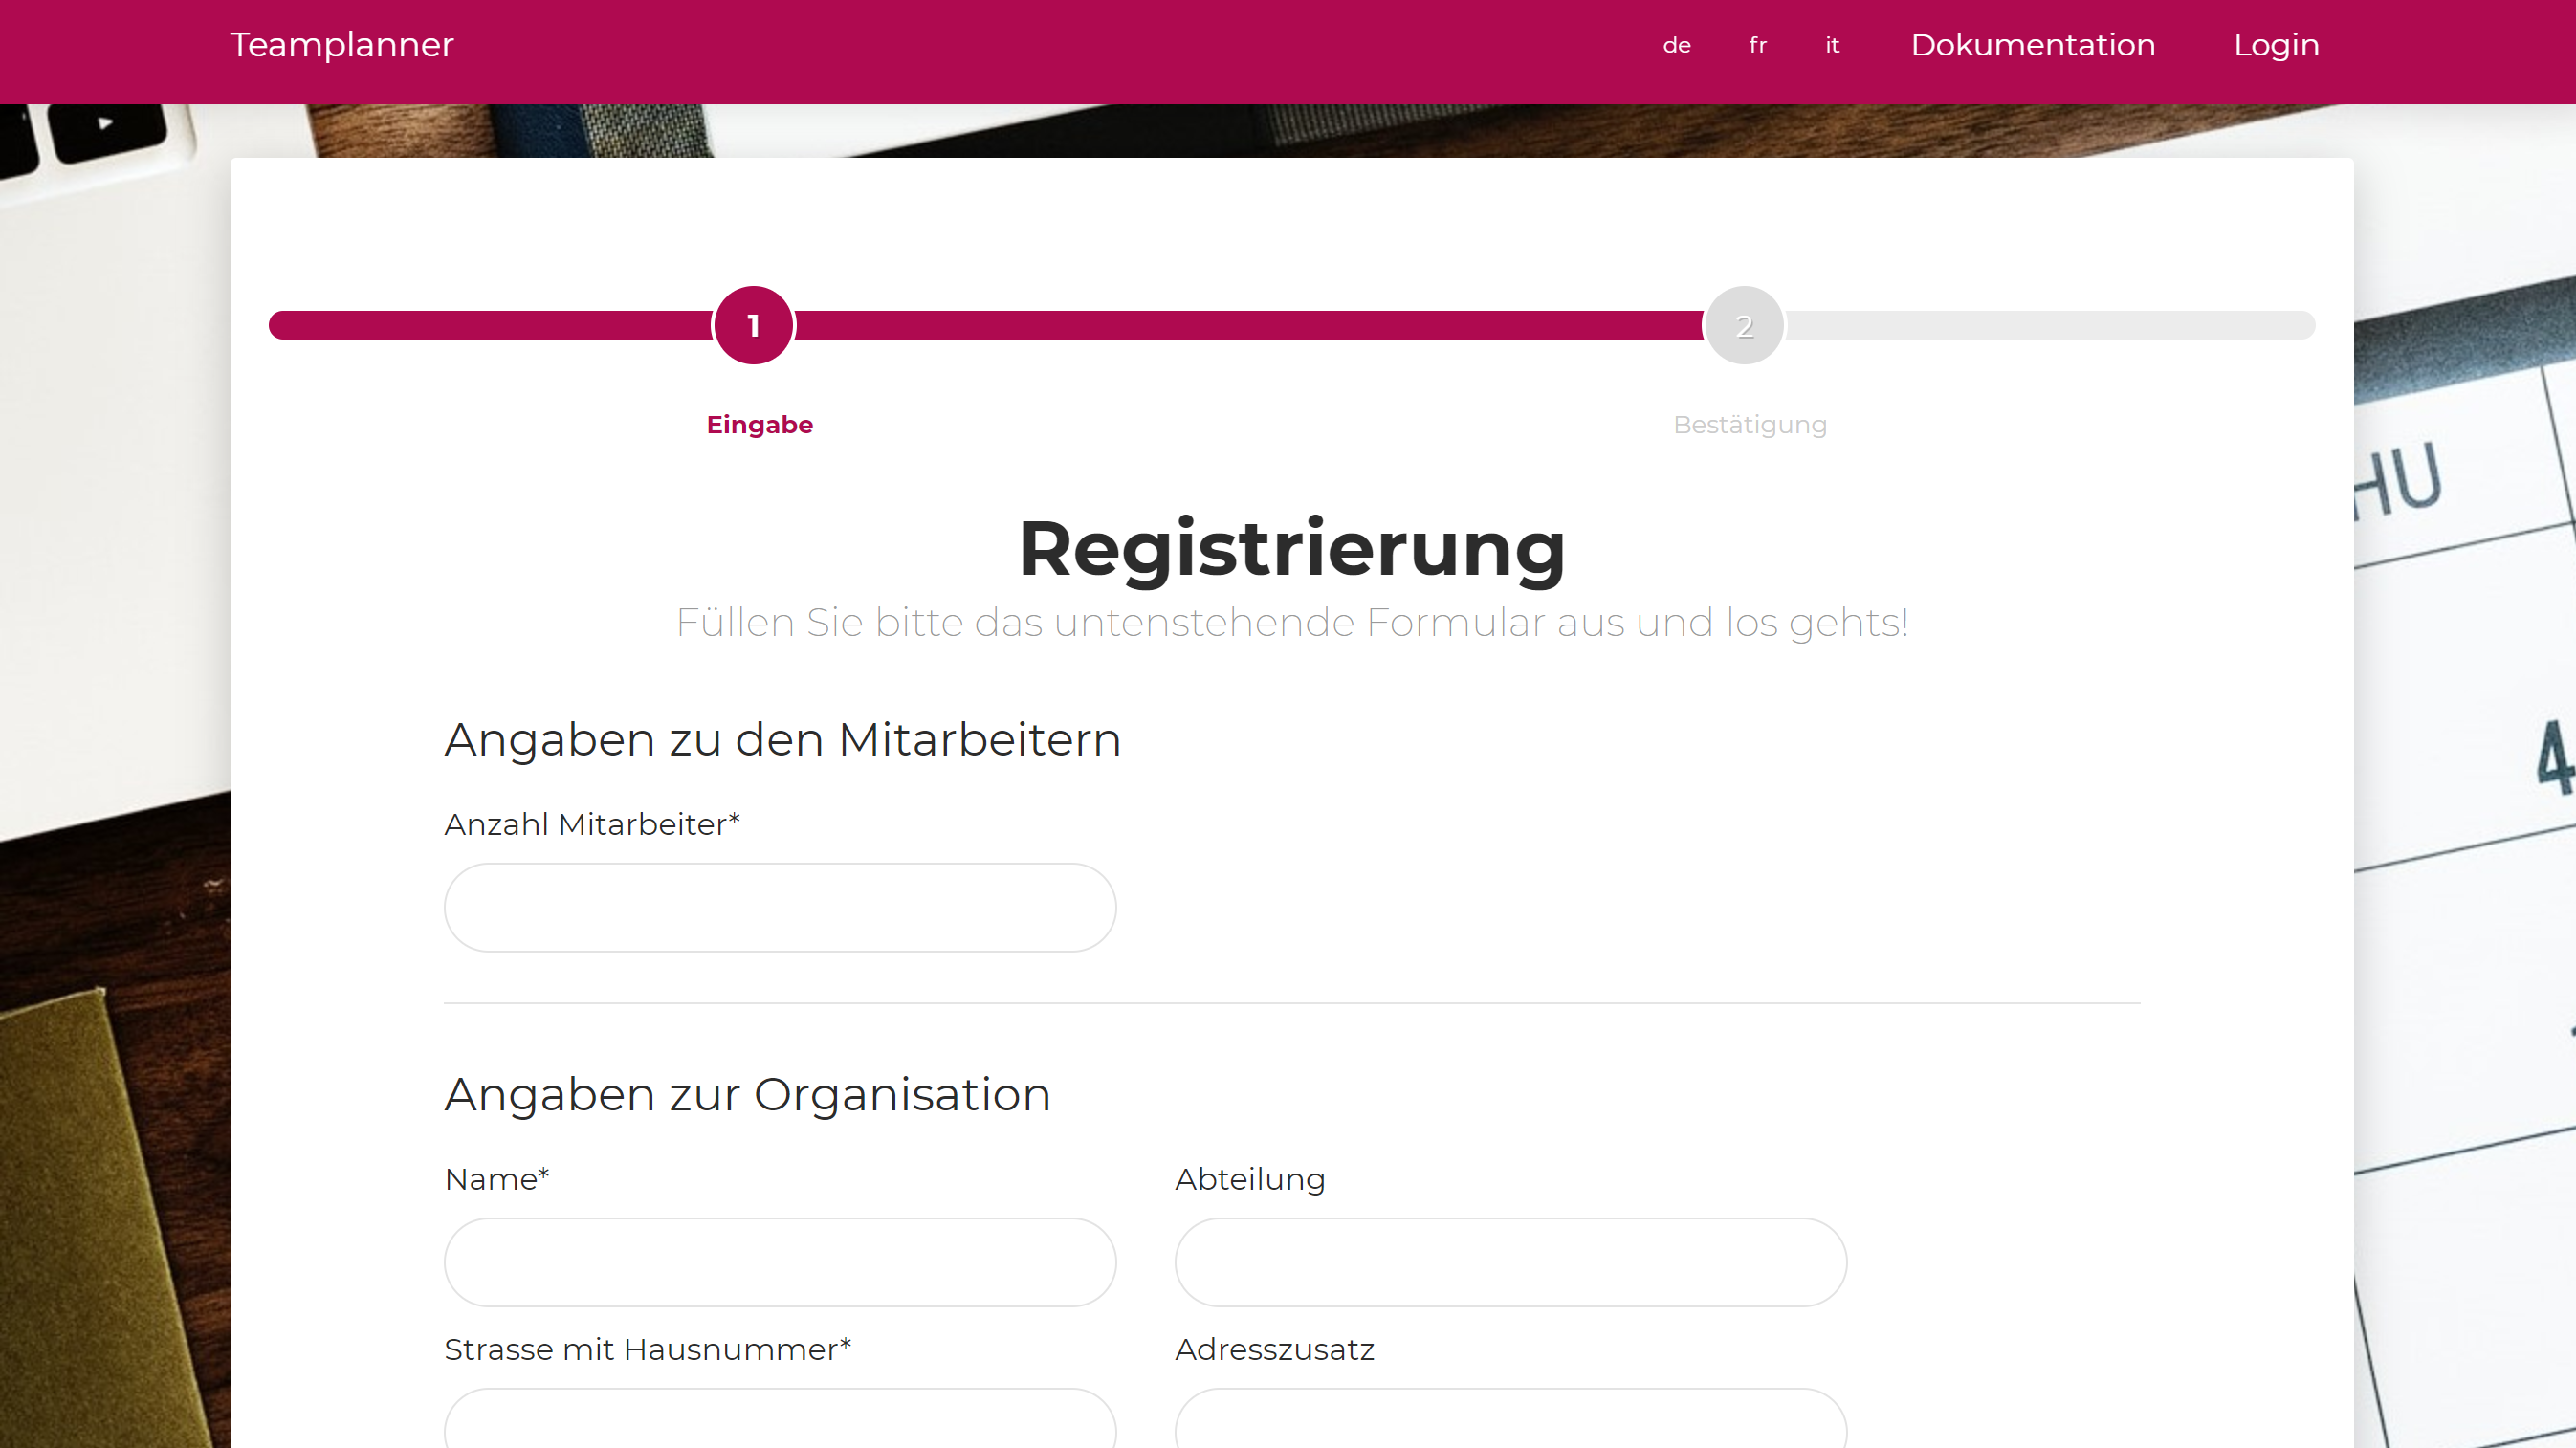2576x1448 pixels.
Task: Open the Teamplanner home link
Action: 341,45
